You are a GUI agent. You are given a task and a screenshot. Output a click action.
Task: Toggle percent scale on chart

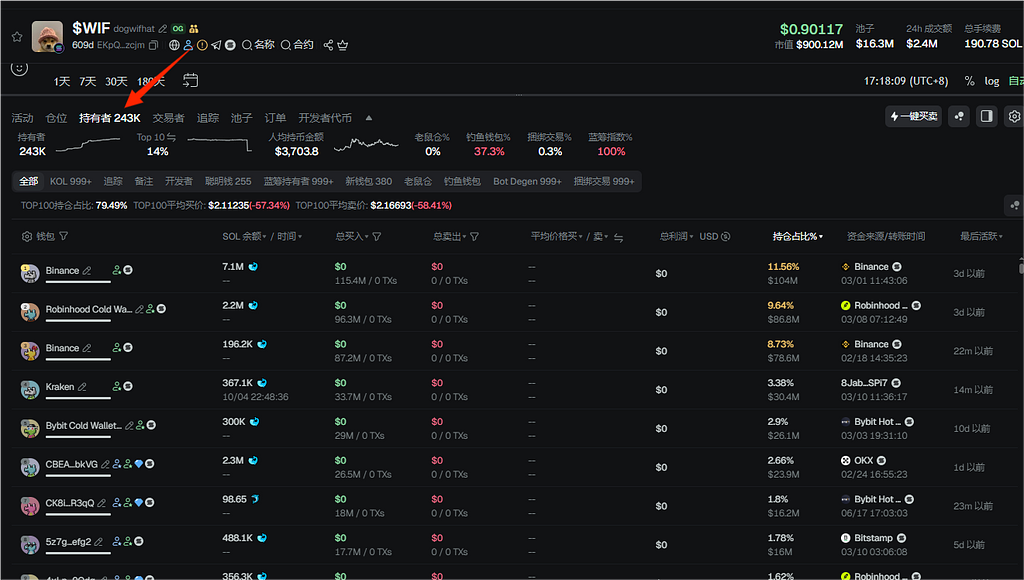[x=969, y=81]
